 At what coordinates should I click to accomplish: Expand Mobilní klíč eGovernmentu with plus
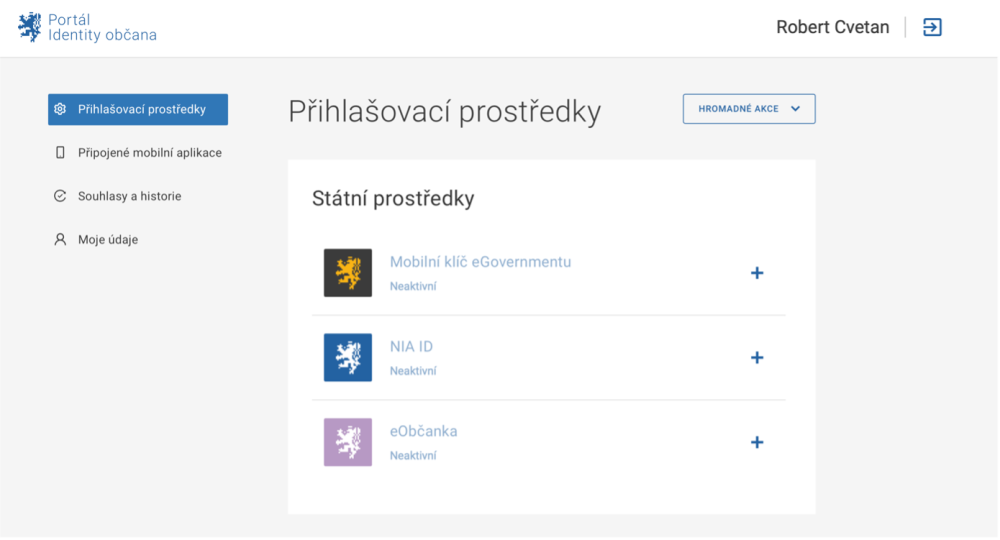[x=757, y=273]
